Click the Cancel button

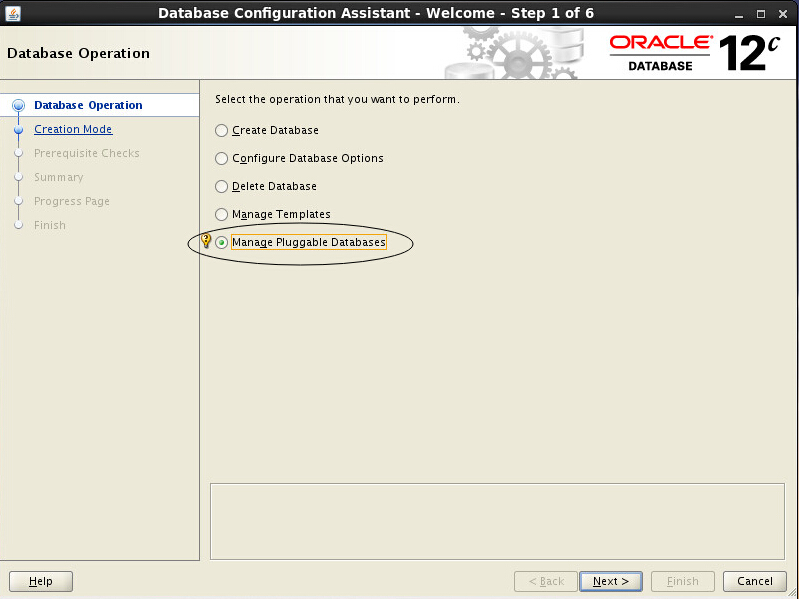pyautogui.click(x=755, y=581)
